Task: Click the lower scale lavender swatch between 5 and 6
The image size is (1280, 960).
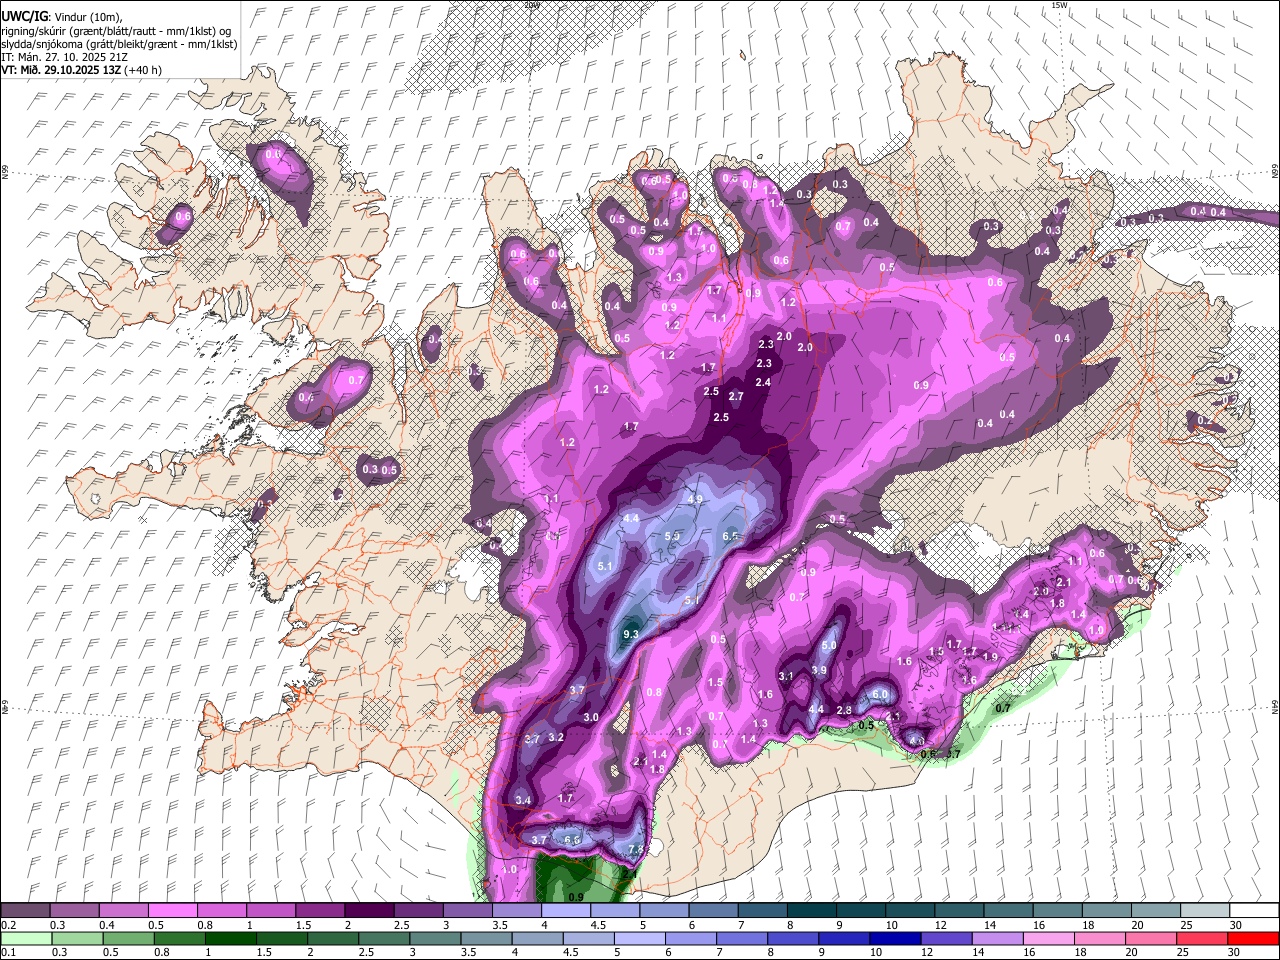Action: click(639, 939)
